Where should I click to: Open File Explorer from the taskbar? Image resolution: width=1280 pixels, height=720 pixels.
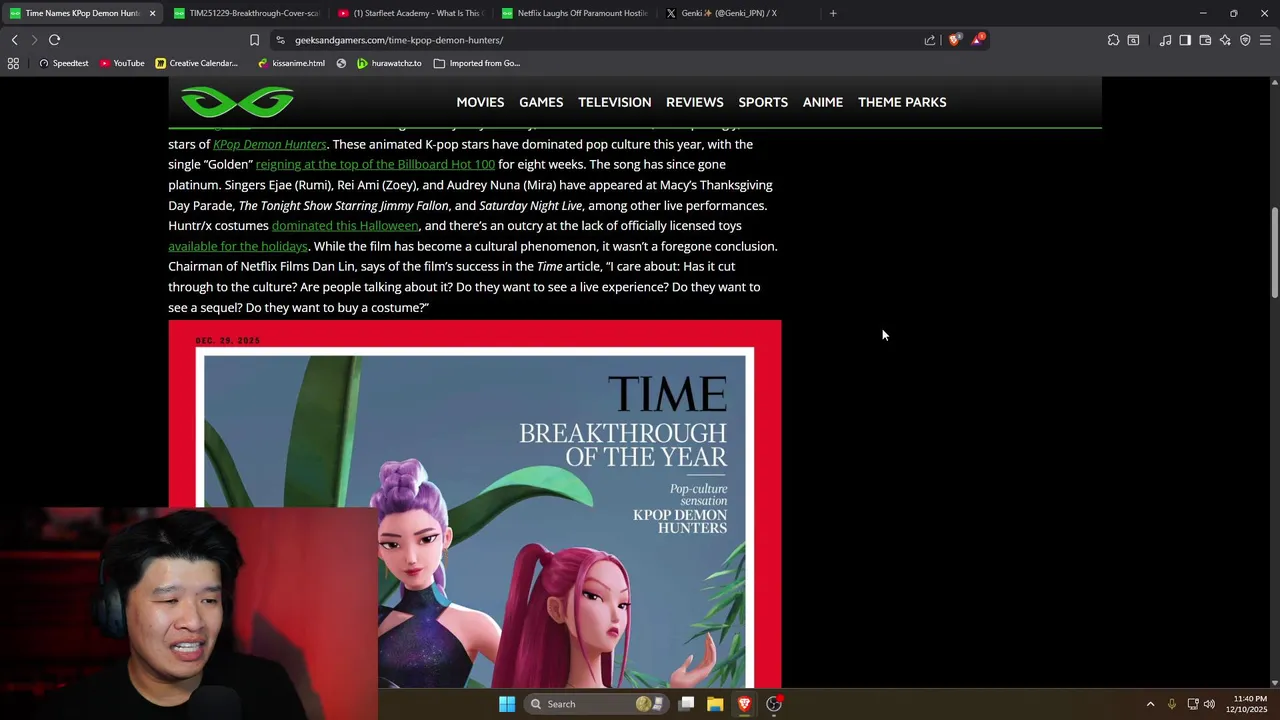tap(715, 704)
